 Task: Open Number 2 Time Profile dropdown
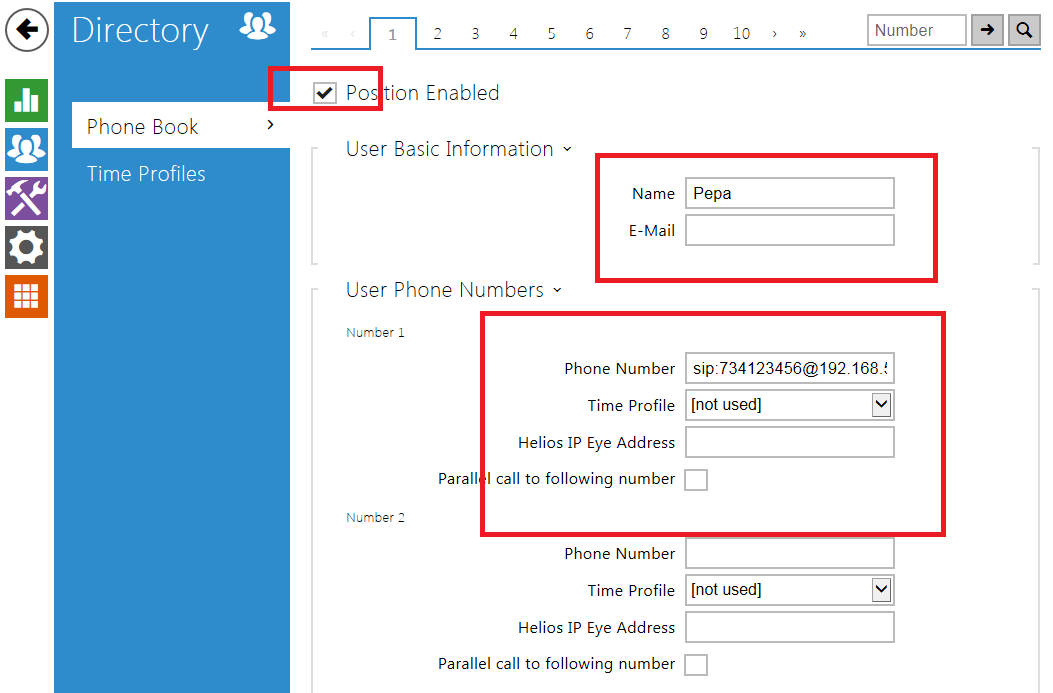click(x=789, y=590)
